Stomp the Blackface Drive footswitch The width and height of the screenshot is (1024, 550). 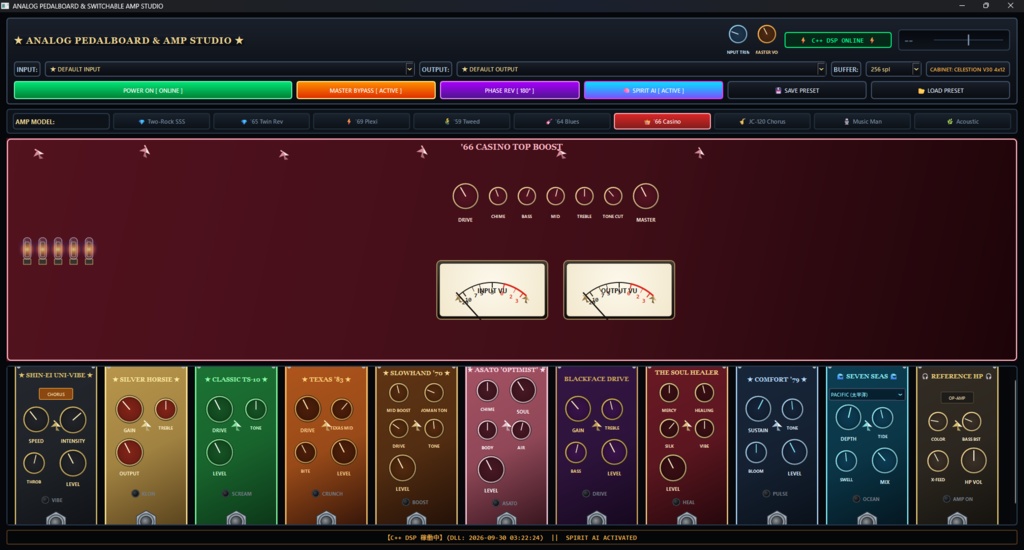(x=596, y=520)
